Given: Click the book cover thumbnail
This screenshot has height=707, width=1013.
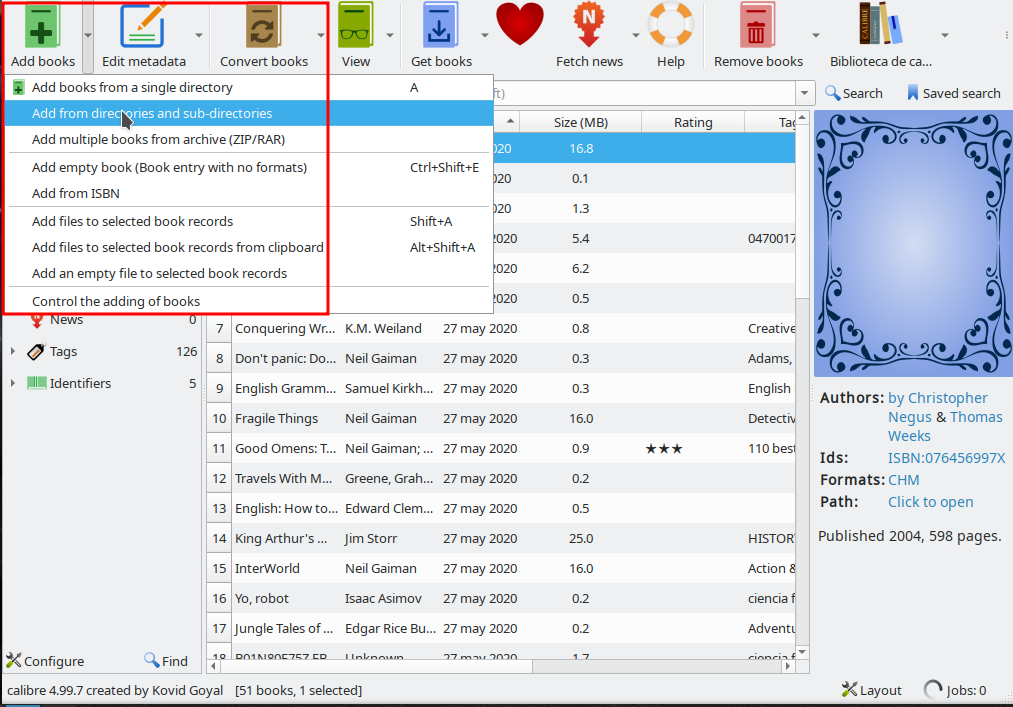Looking at the screenshot, I should [x=913, y=244].
